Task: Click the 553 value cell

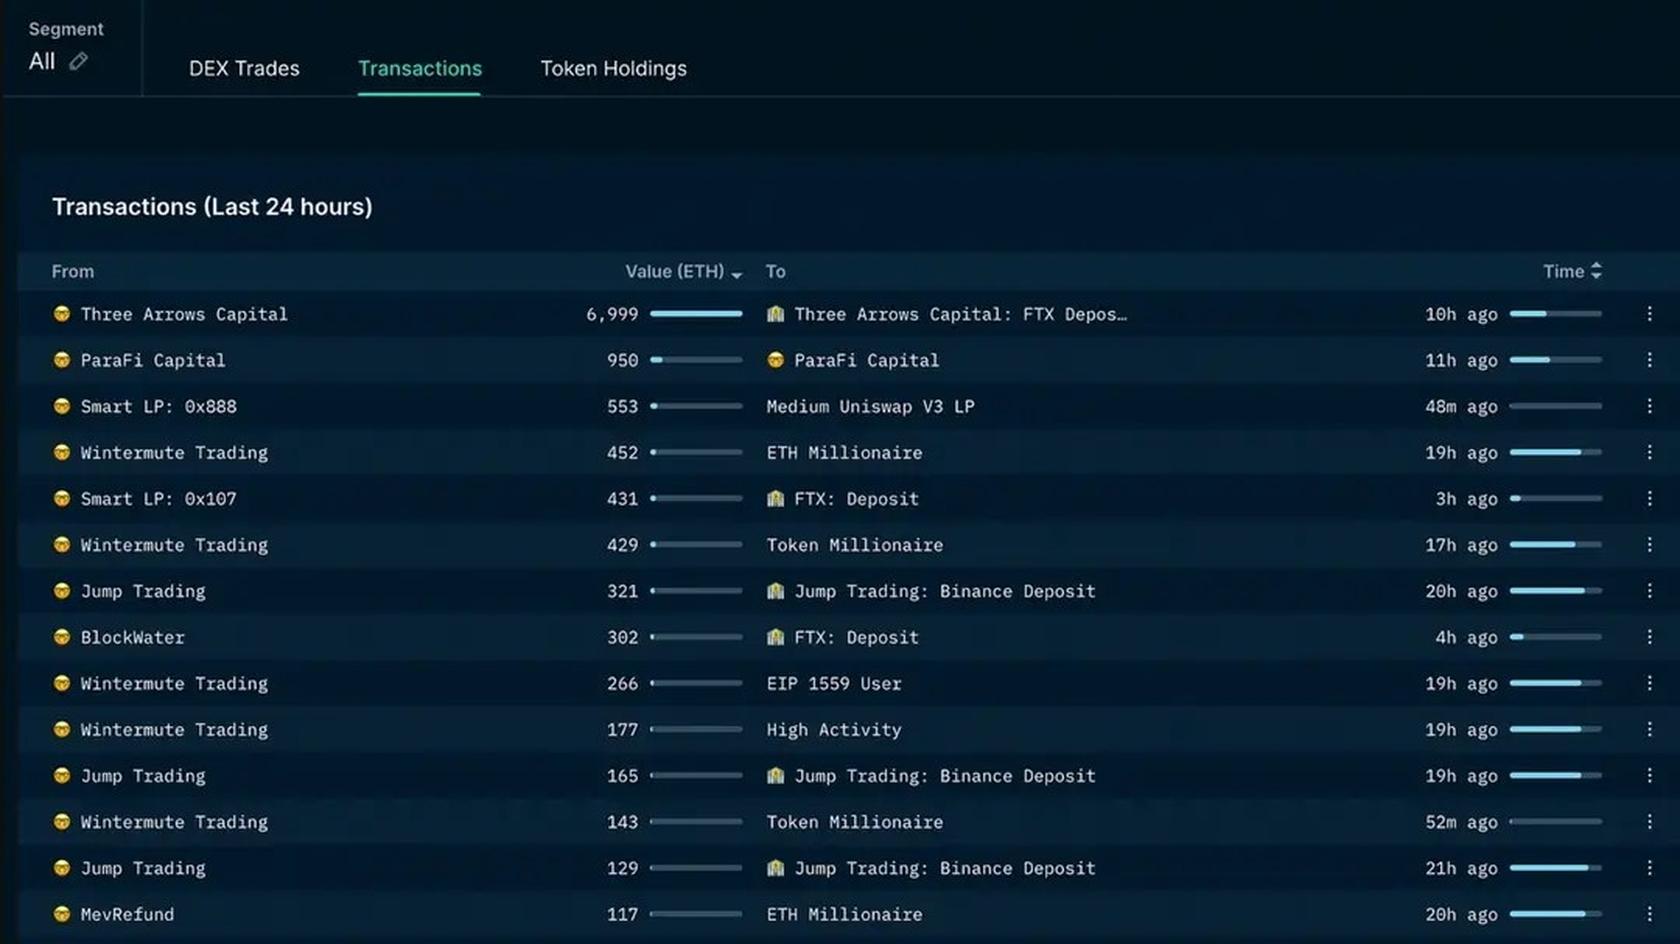Action: (622, 406)
